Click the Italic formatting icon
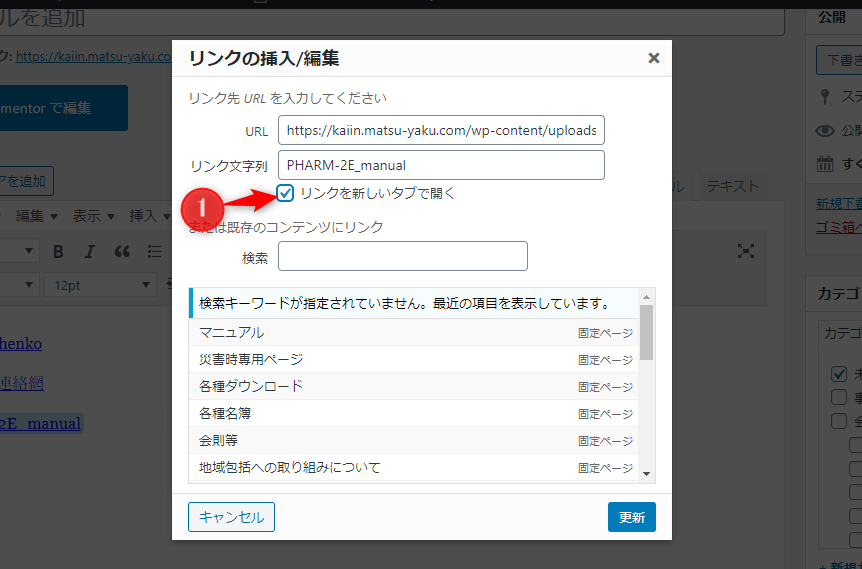Viewport: 862px width, 569px height. click(x=90, y=251)
